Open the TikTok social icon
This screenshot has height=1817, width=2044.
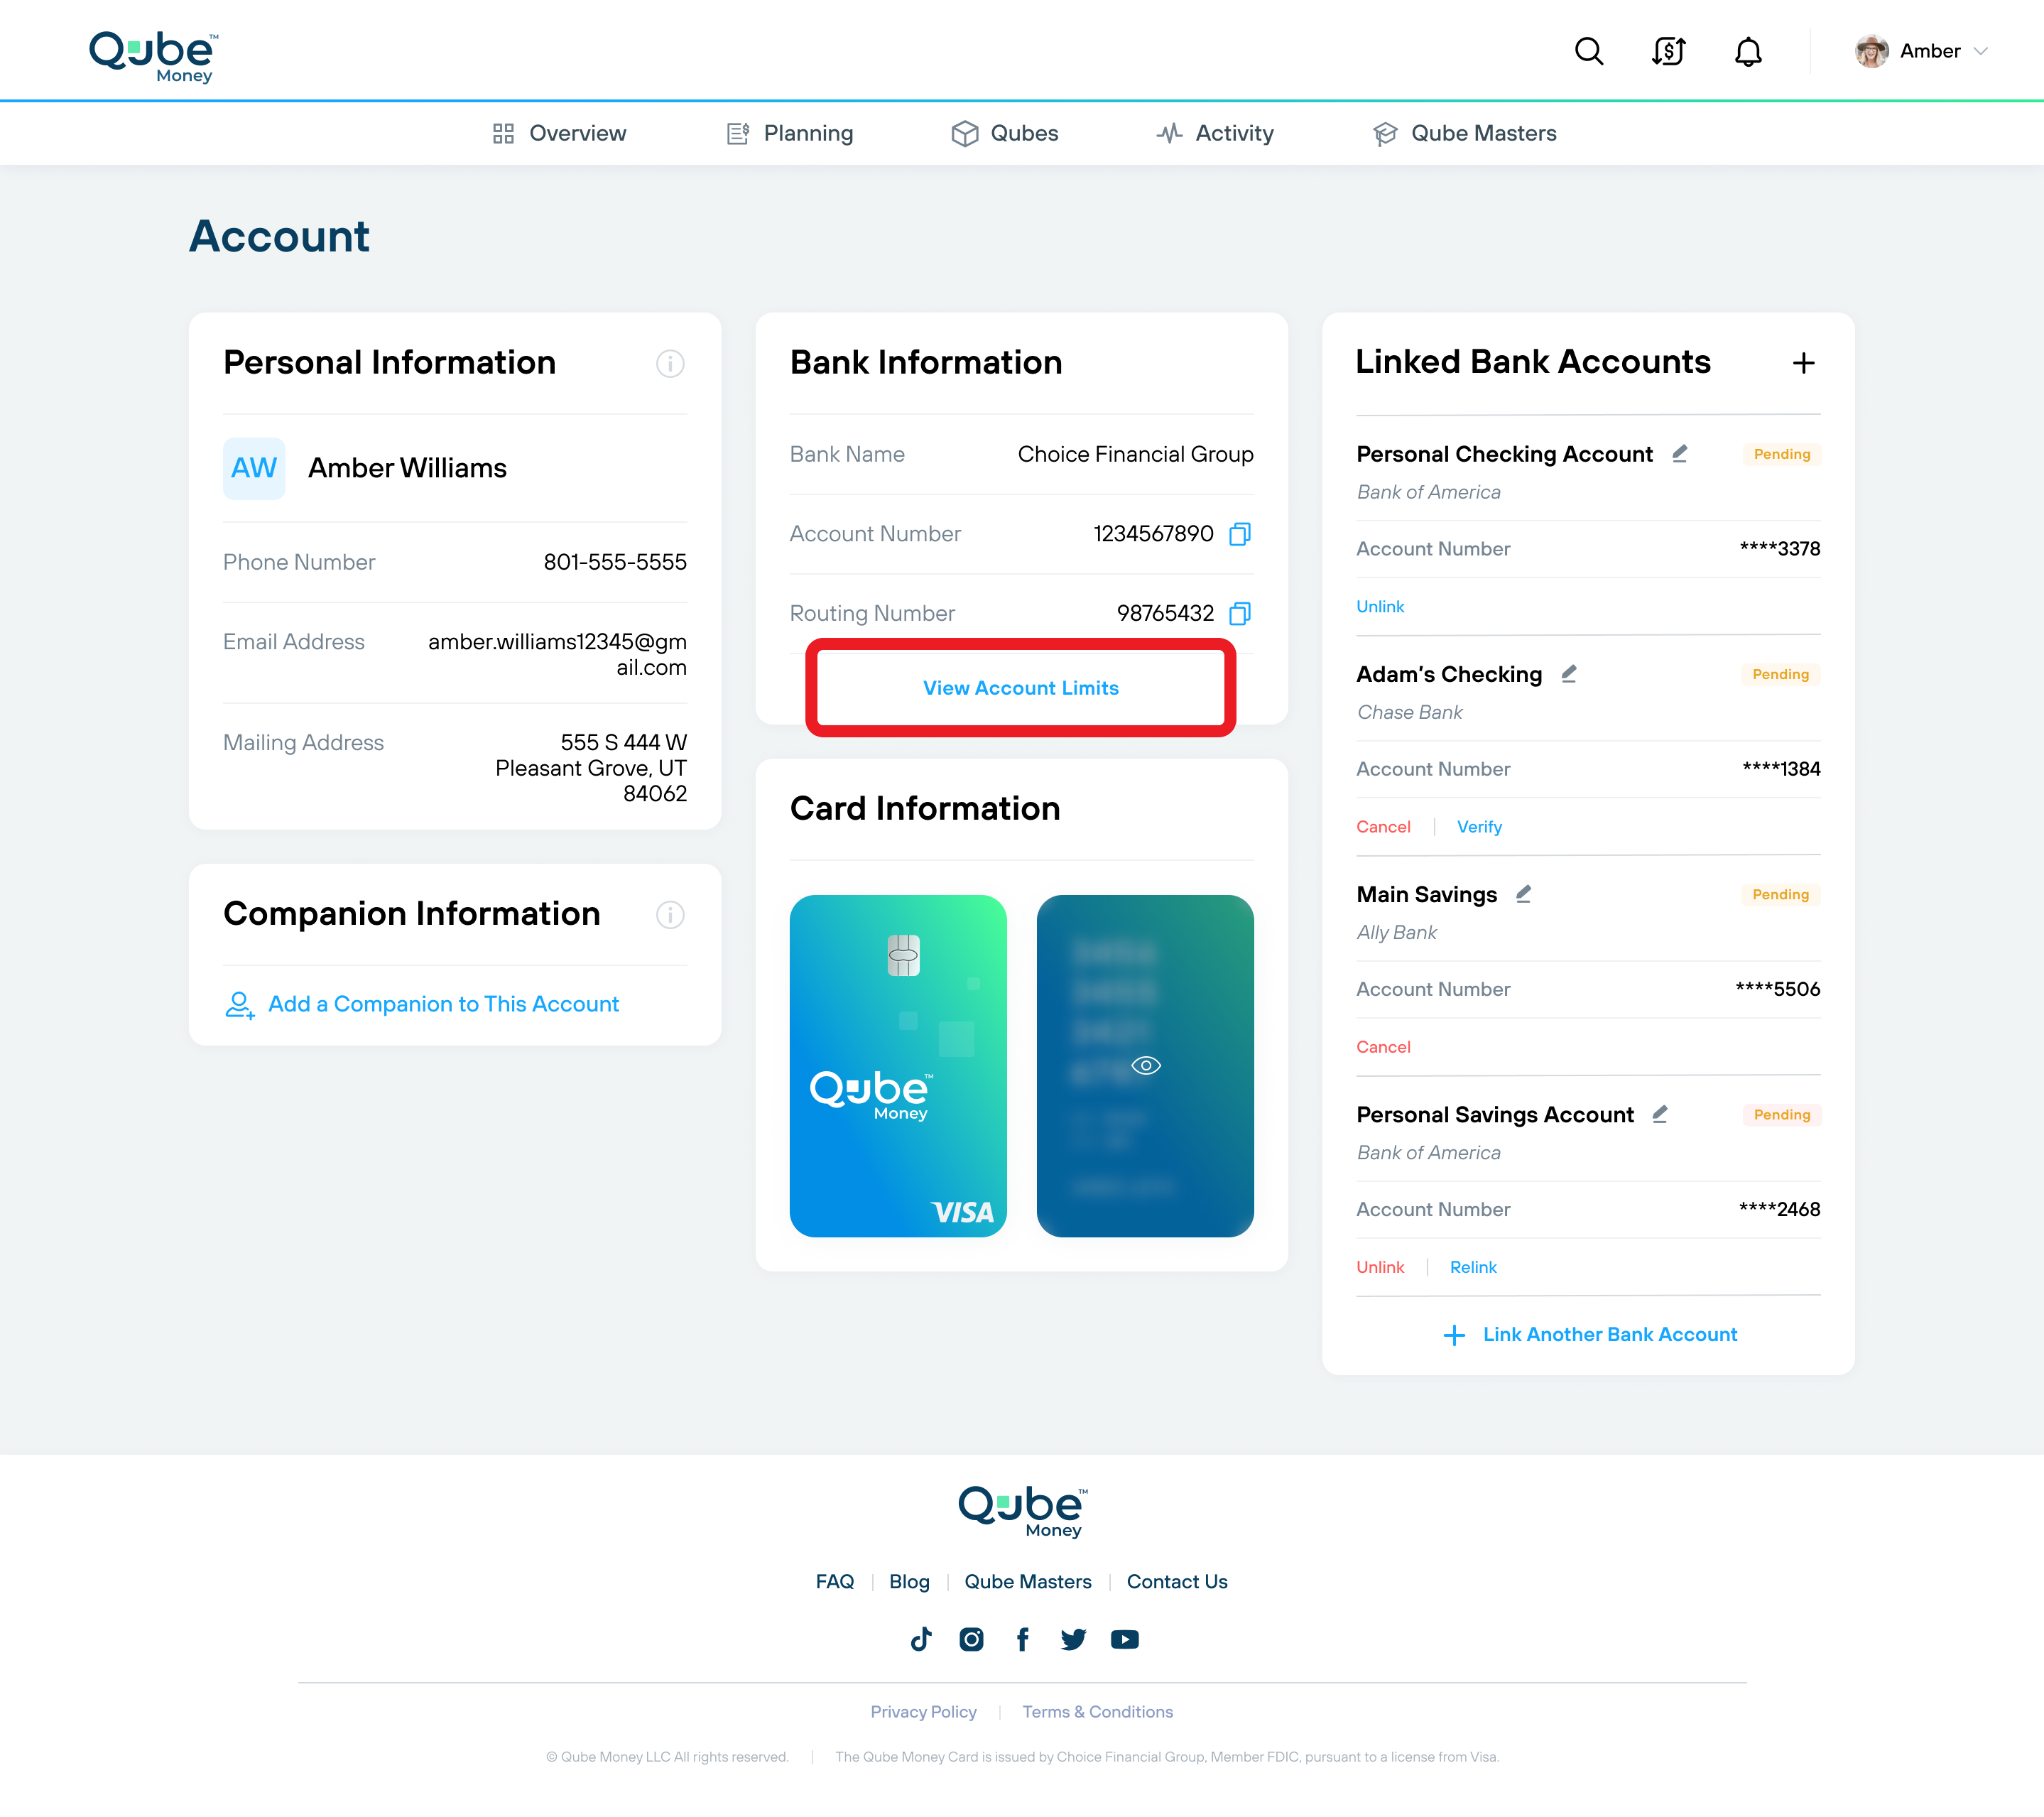click(921, 1639)
